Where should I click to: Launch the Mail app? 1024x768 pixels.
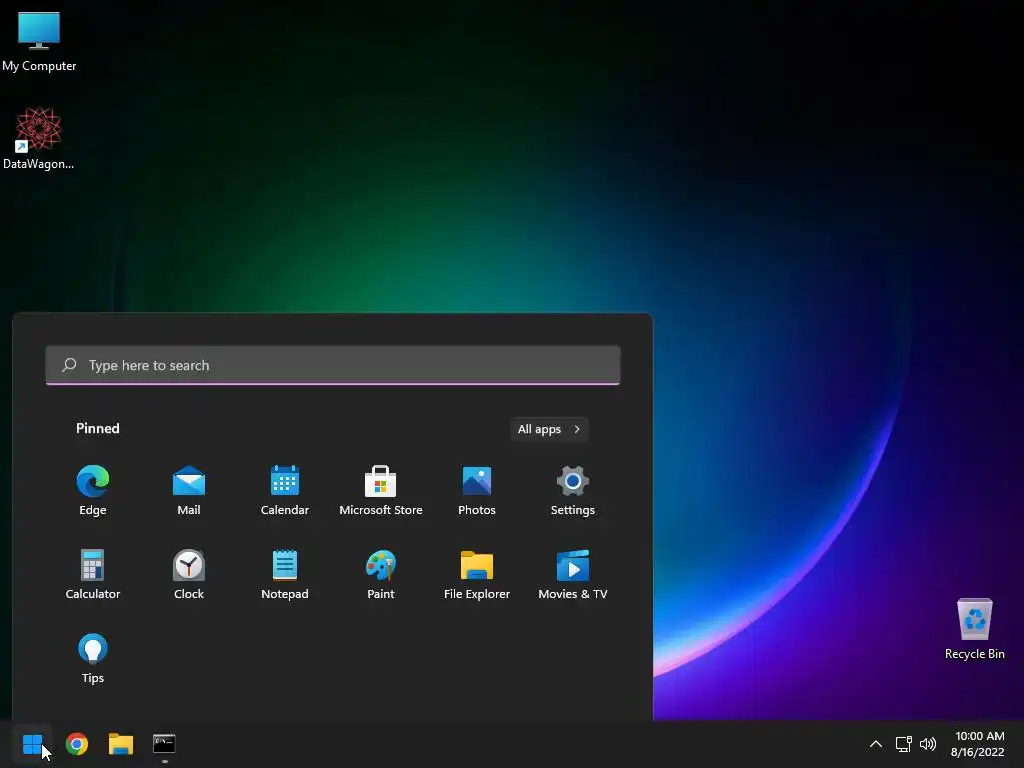pyautogui.click(x=189, y=490)
